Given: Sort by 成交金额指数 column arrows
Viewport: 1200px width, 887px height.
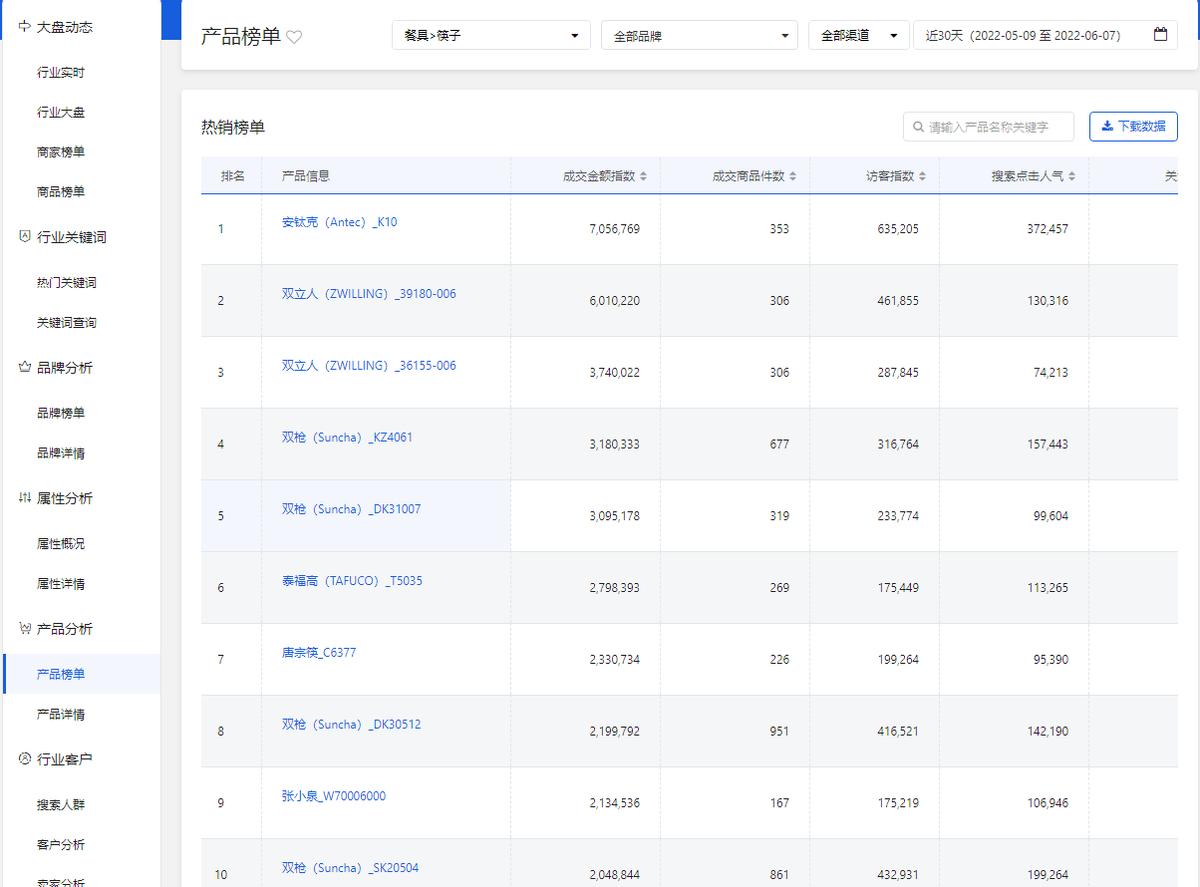Looking at the screenshot, I should coord(643,177).
